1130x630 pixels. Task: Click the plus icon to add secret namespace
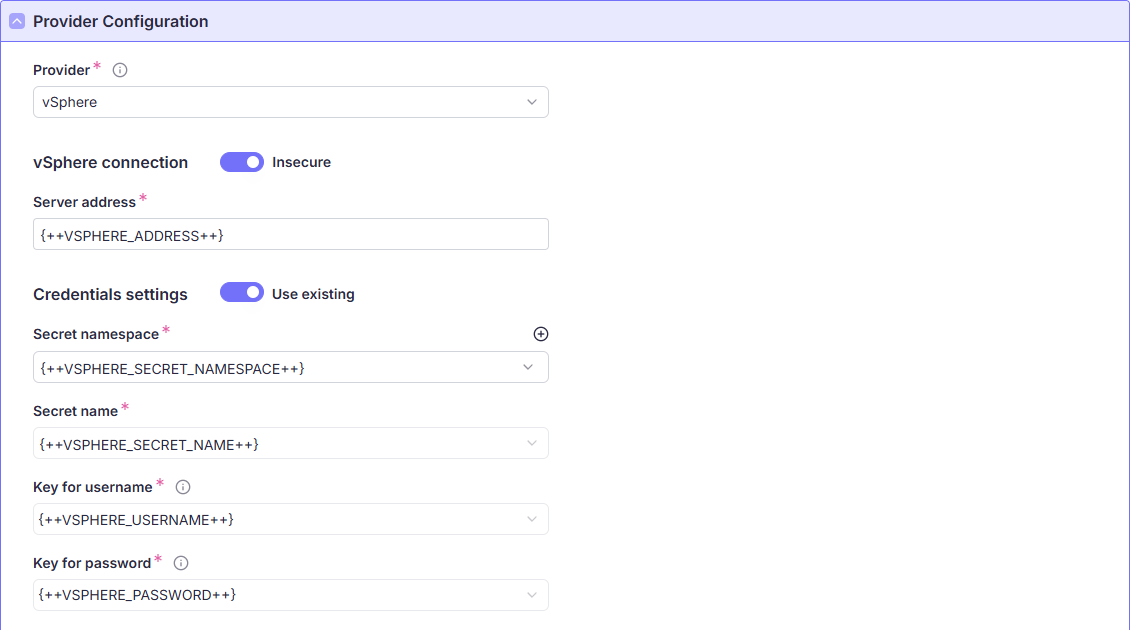(541, 334)
